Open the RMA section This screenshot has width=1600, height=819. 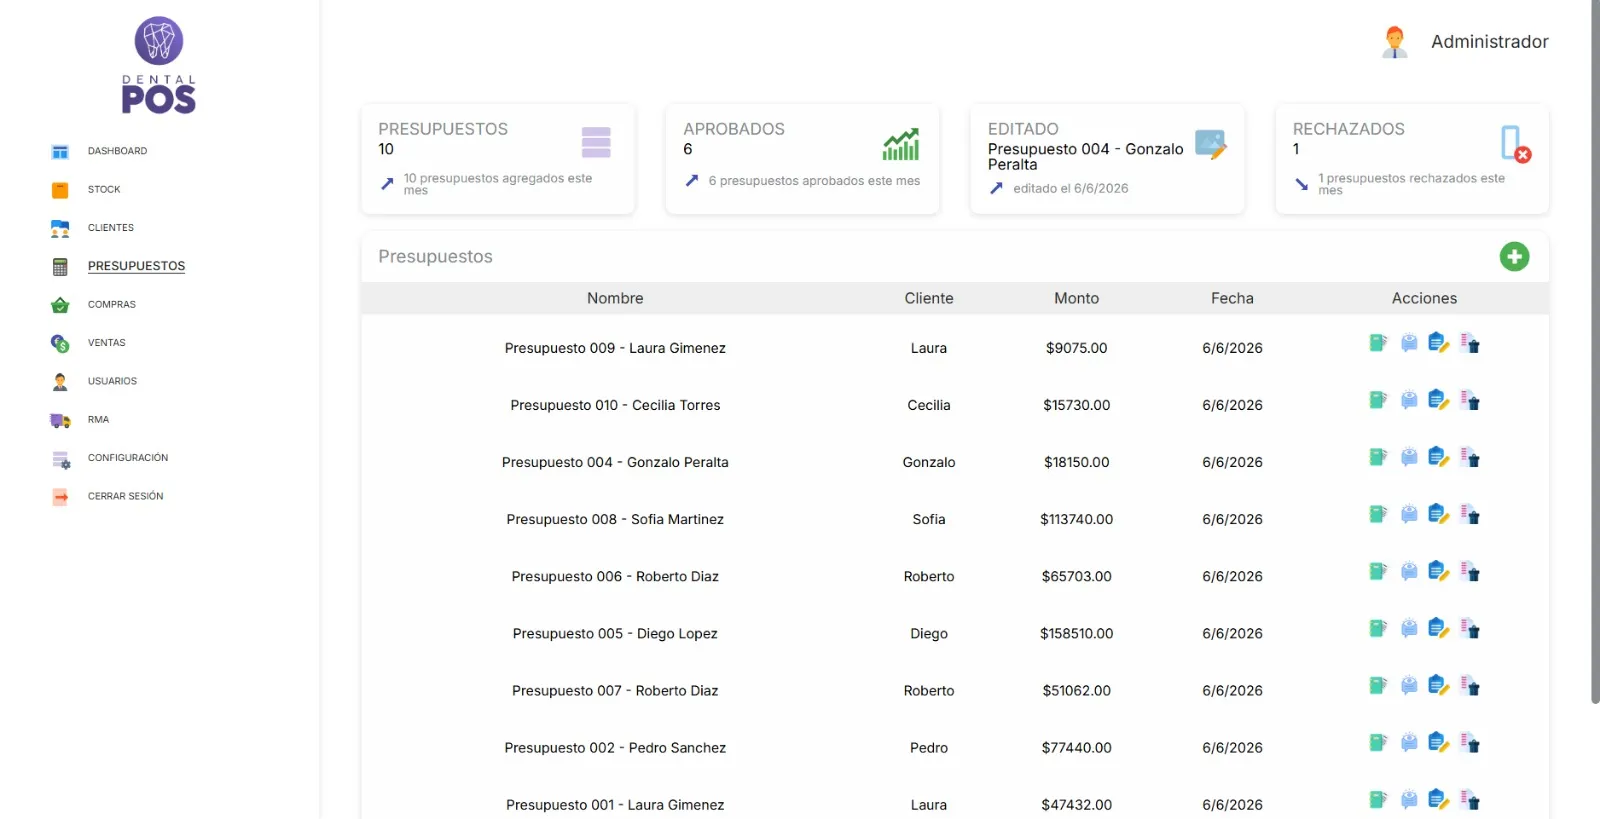[x=98, y=420]
